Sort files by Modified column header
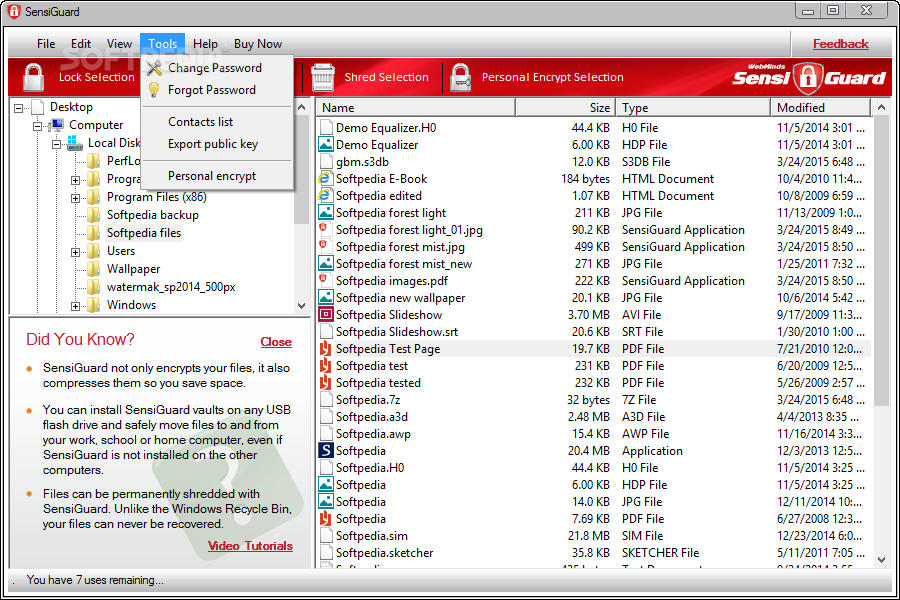 click(821, 107)
